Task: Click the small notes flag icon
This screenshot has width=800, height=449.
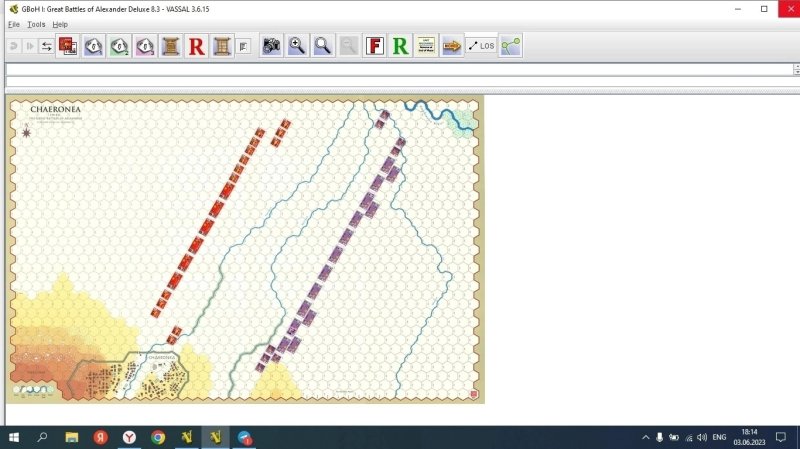Action: (243, 46)
